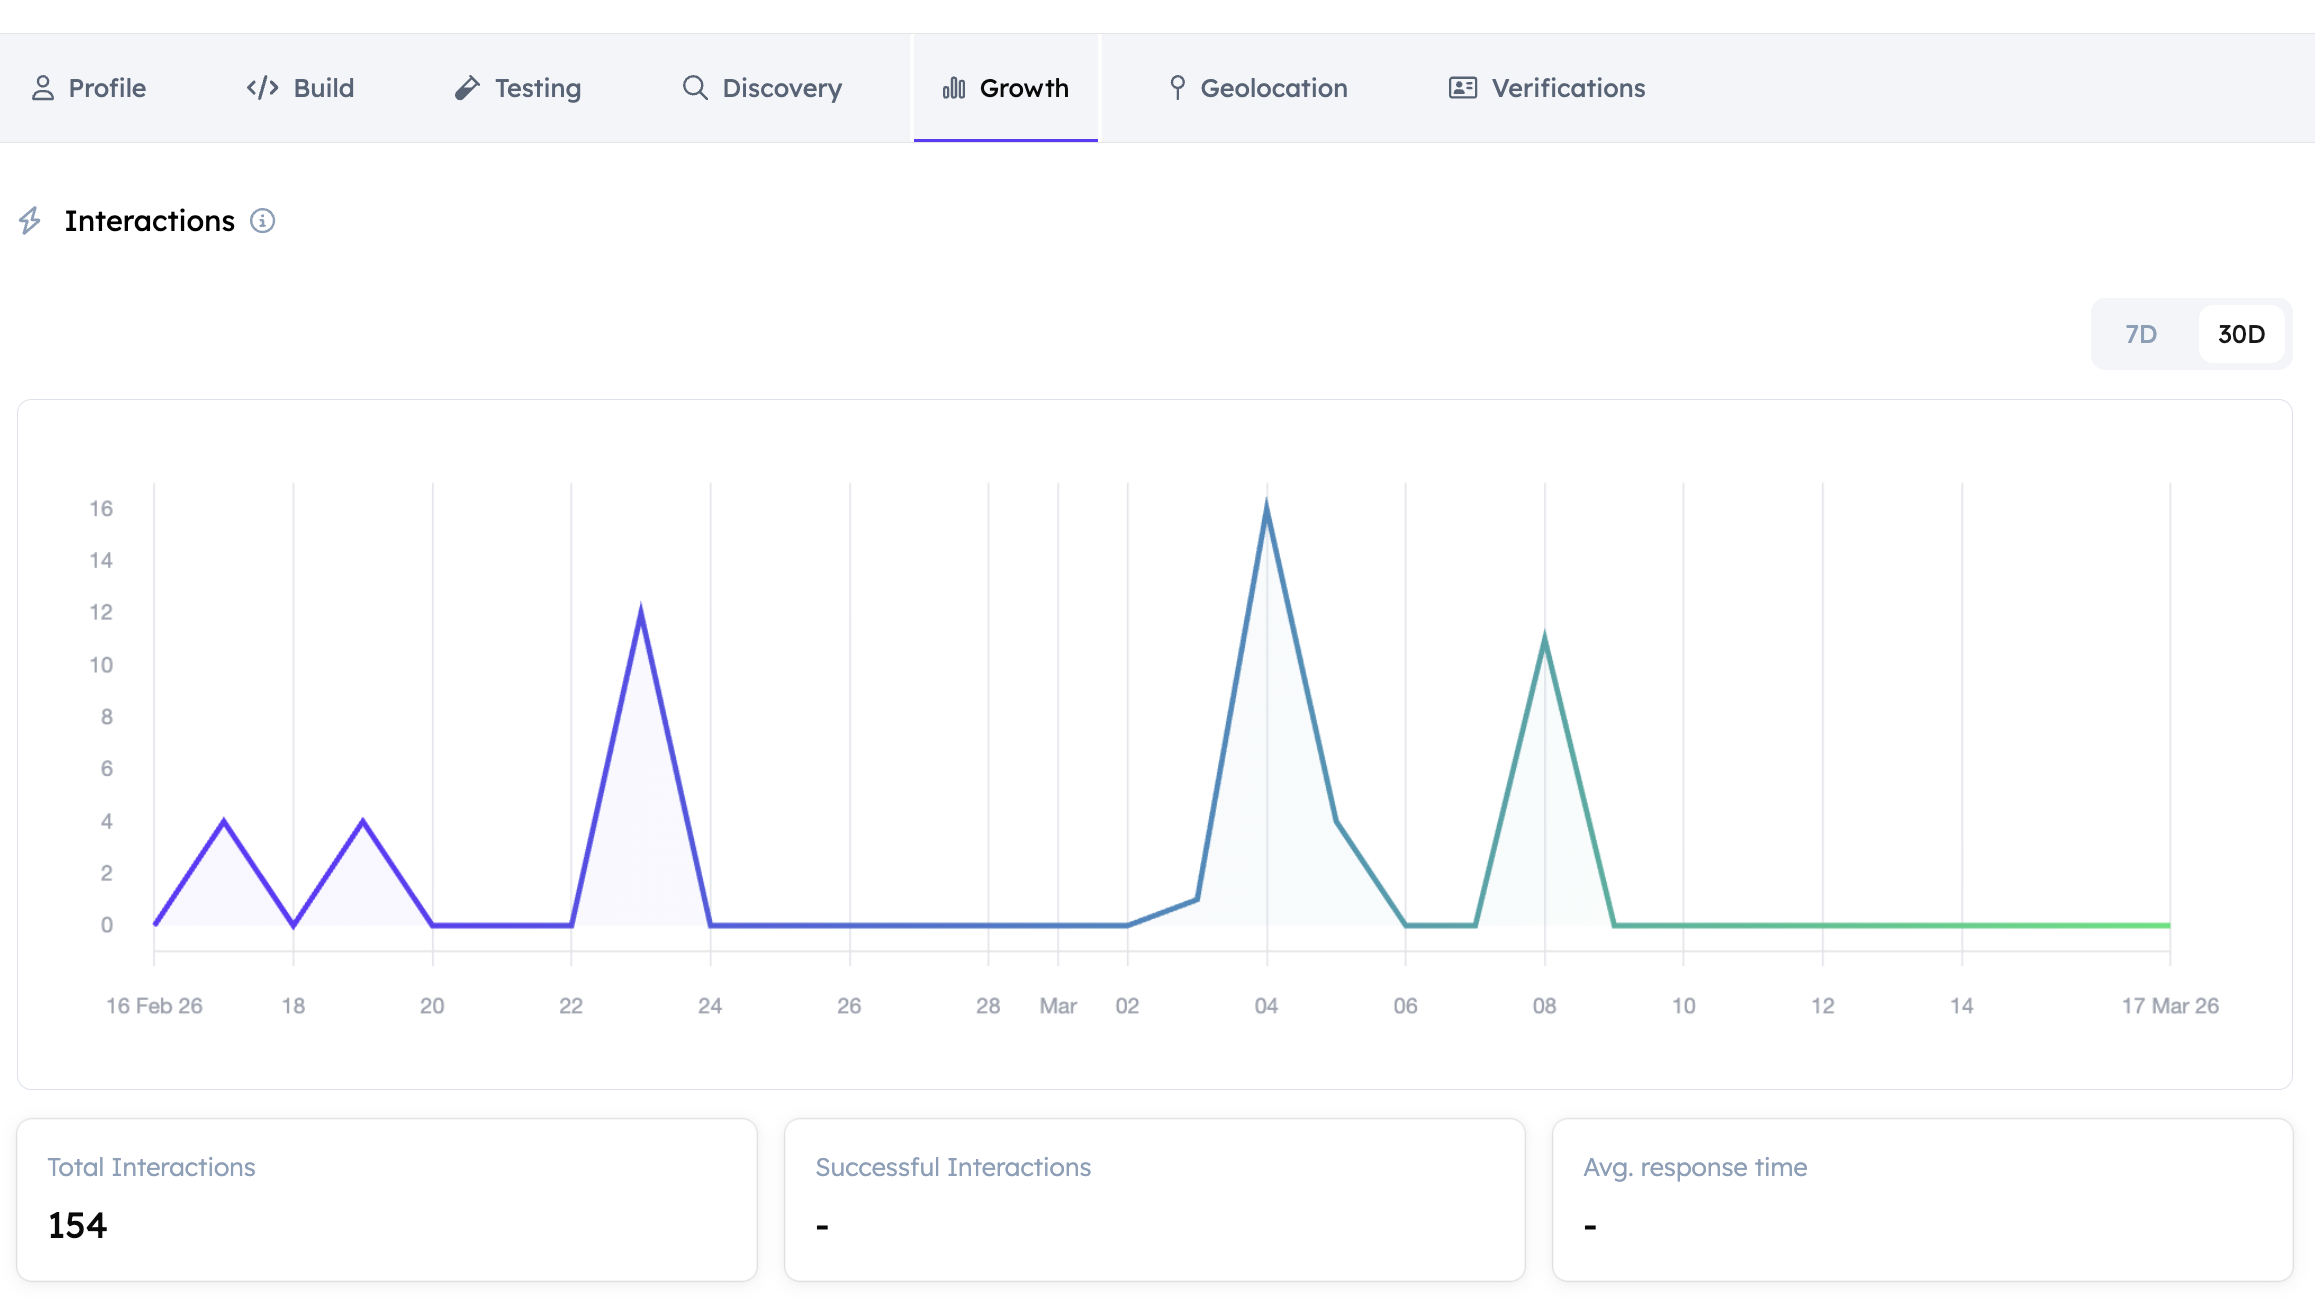The image size is (2315, 1298).
Task: Click the Interactions lightning bolt icon
Action: click(x=30, y=221)
